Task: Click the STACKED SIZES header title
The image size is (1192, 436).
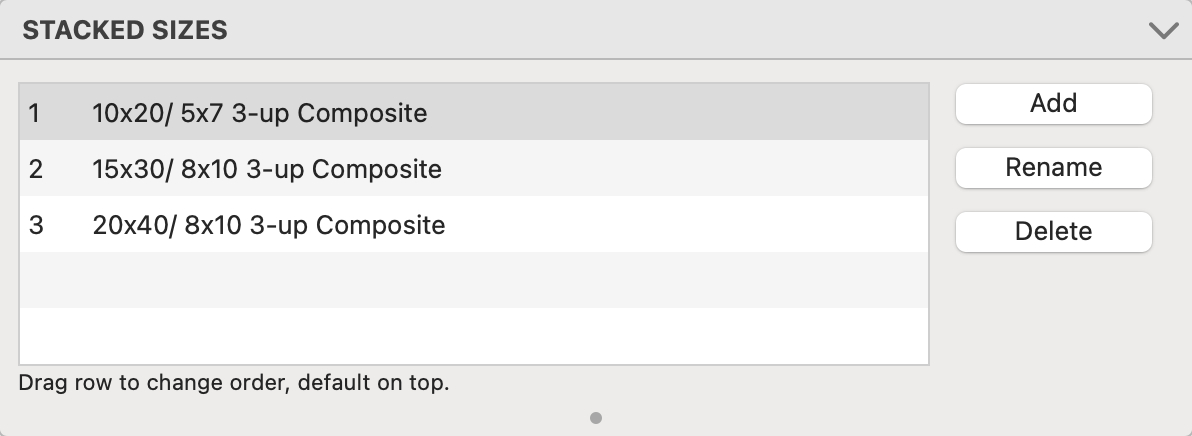Action: pyautogui.click(x=125, y=31)
